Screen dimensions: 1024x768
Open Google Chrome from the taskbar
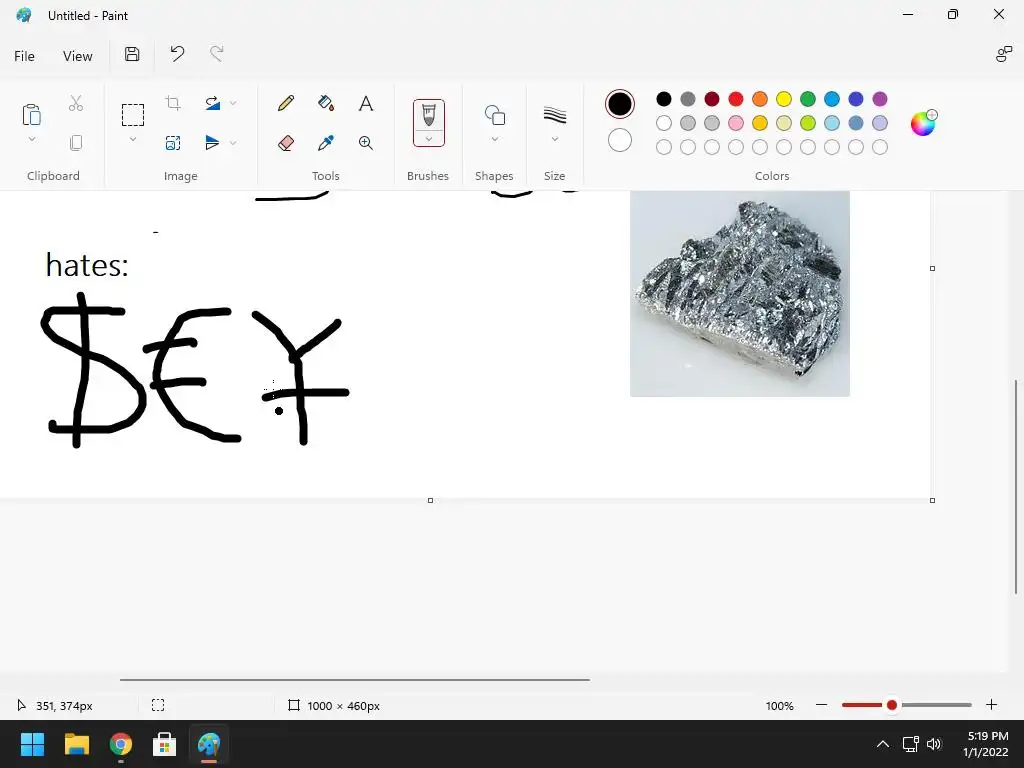click(x=121, y=744)
